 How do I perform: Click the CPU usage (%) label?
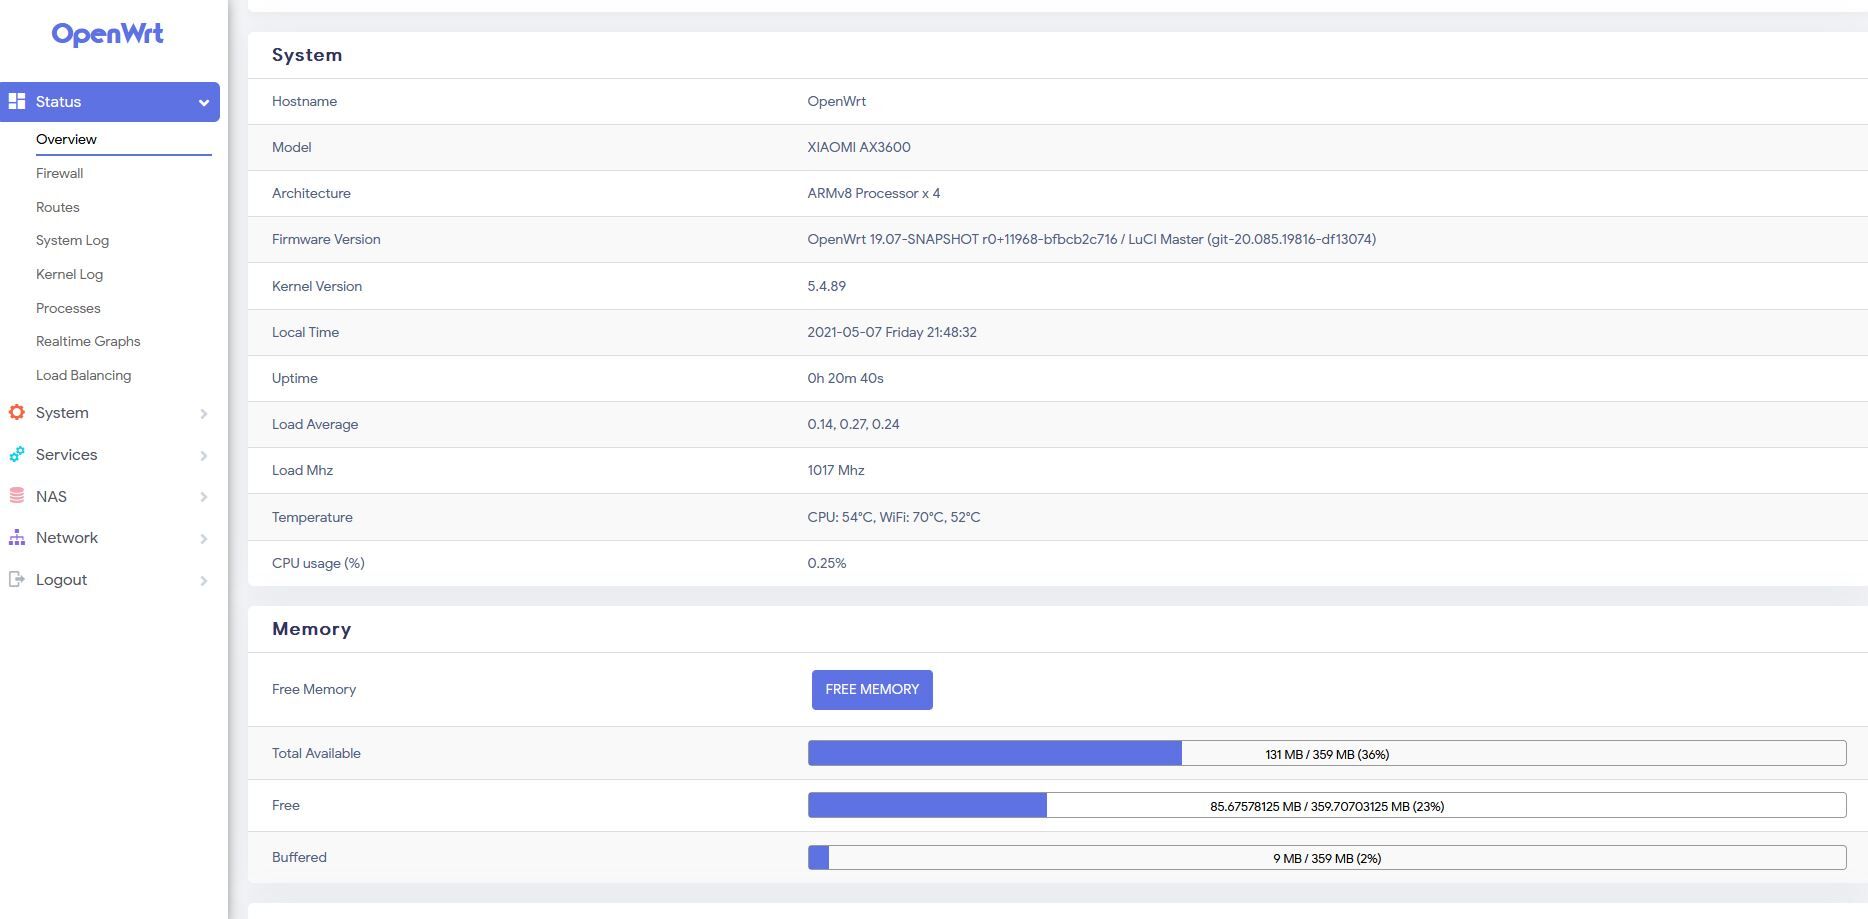(x=318, y=563)
